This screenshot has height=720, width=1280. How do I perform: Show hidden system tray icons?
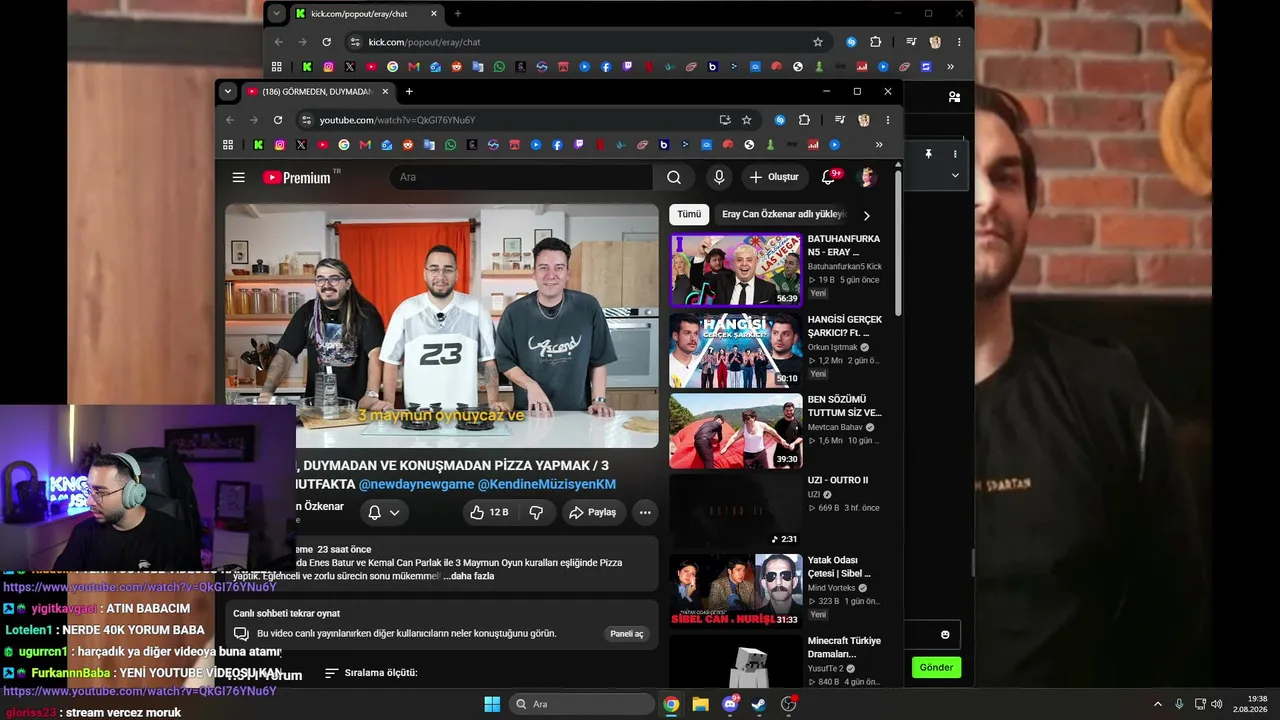pos(1158,704)
